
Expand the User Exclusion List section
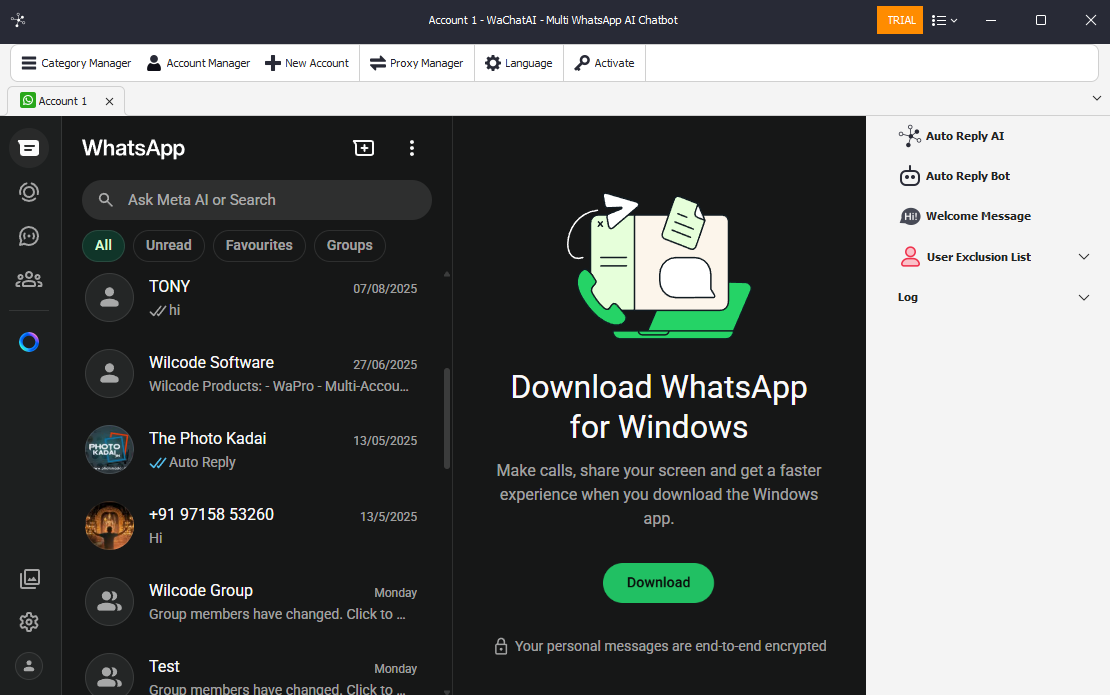(x=1084, y=256)
